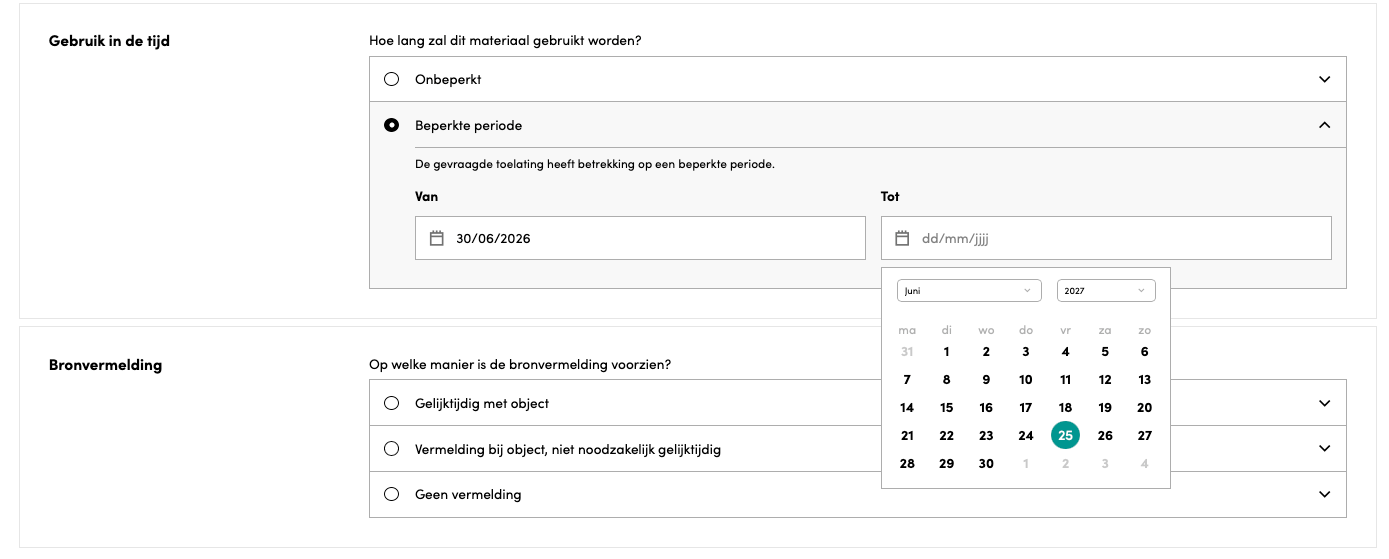1389x559 pixels.
Task: Collapse Beperkte periode with up chevron
Action: pos(1325,125)
